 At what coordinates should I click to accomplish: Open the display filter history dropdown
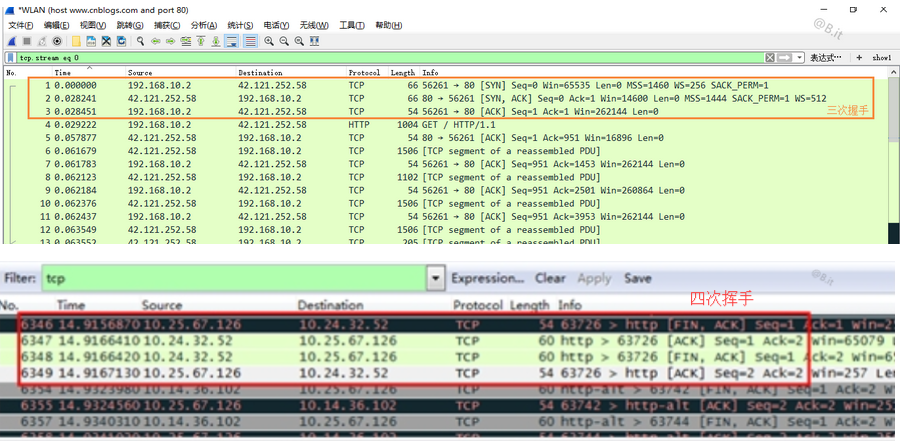click(x=799, y=58)
